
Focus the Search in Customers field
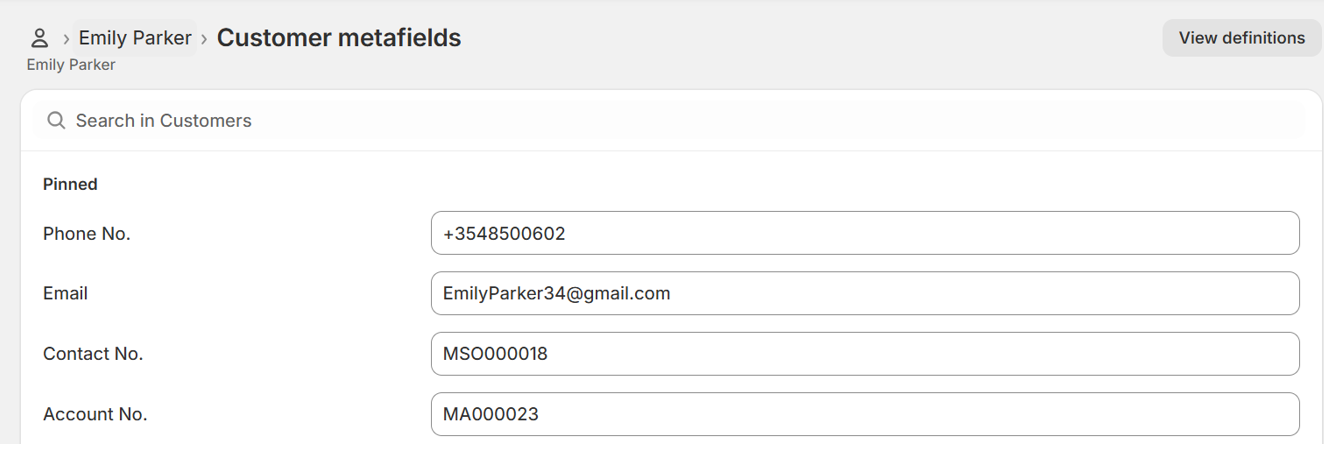(670, 121)
